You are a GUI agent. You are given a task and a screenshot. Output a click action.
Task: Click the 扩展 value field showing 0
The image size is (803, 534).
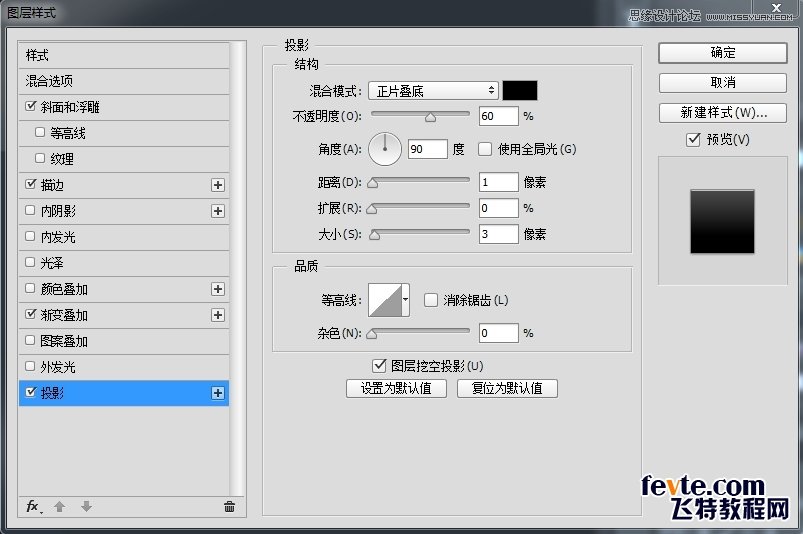click(498, 208)
